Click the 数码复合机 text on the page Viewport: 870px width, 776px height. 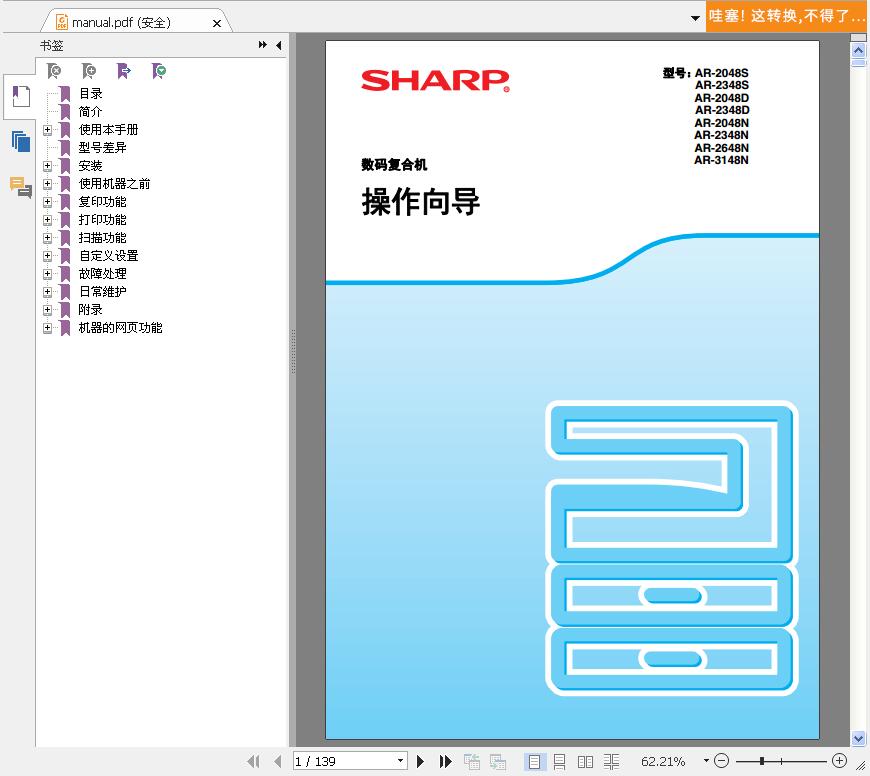point(394,165)
